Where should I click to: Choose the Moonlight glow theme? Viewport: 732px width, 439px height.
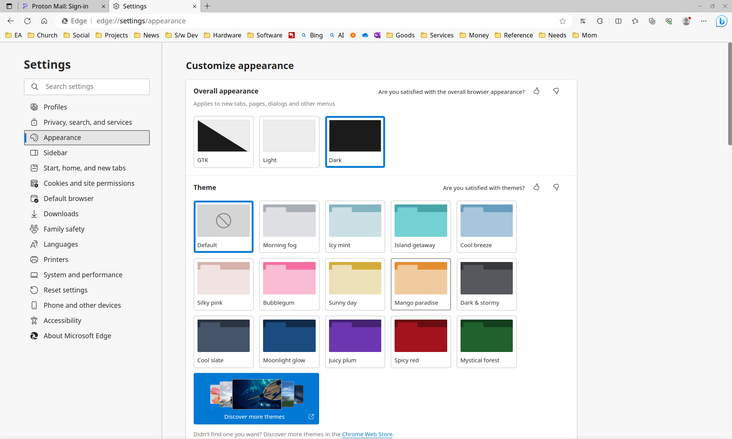coord(289,341)
